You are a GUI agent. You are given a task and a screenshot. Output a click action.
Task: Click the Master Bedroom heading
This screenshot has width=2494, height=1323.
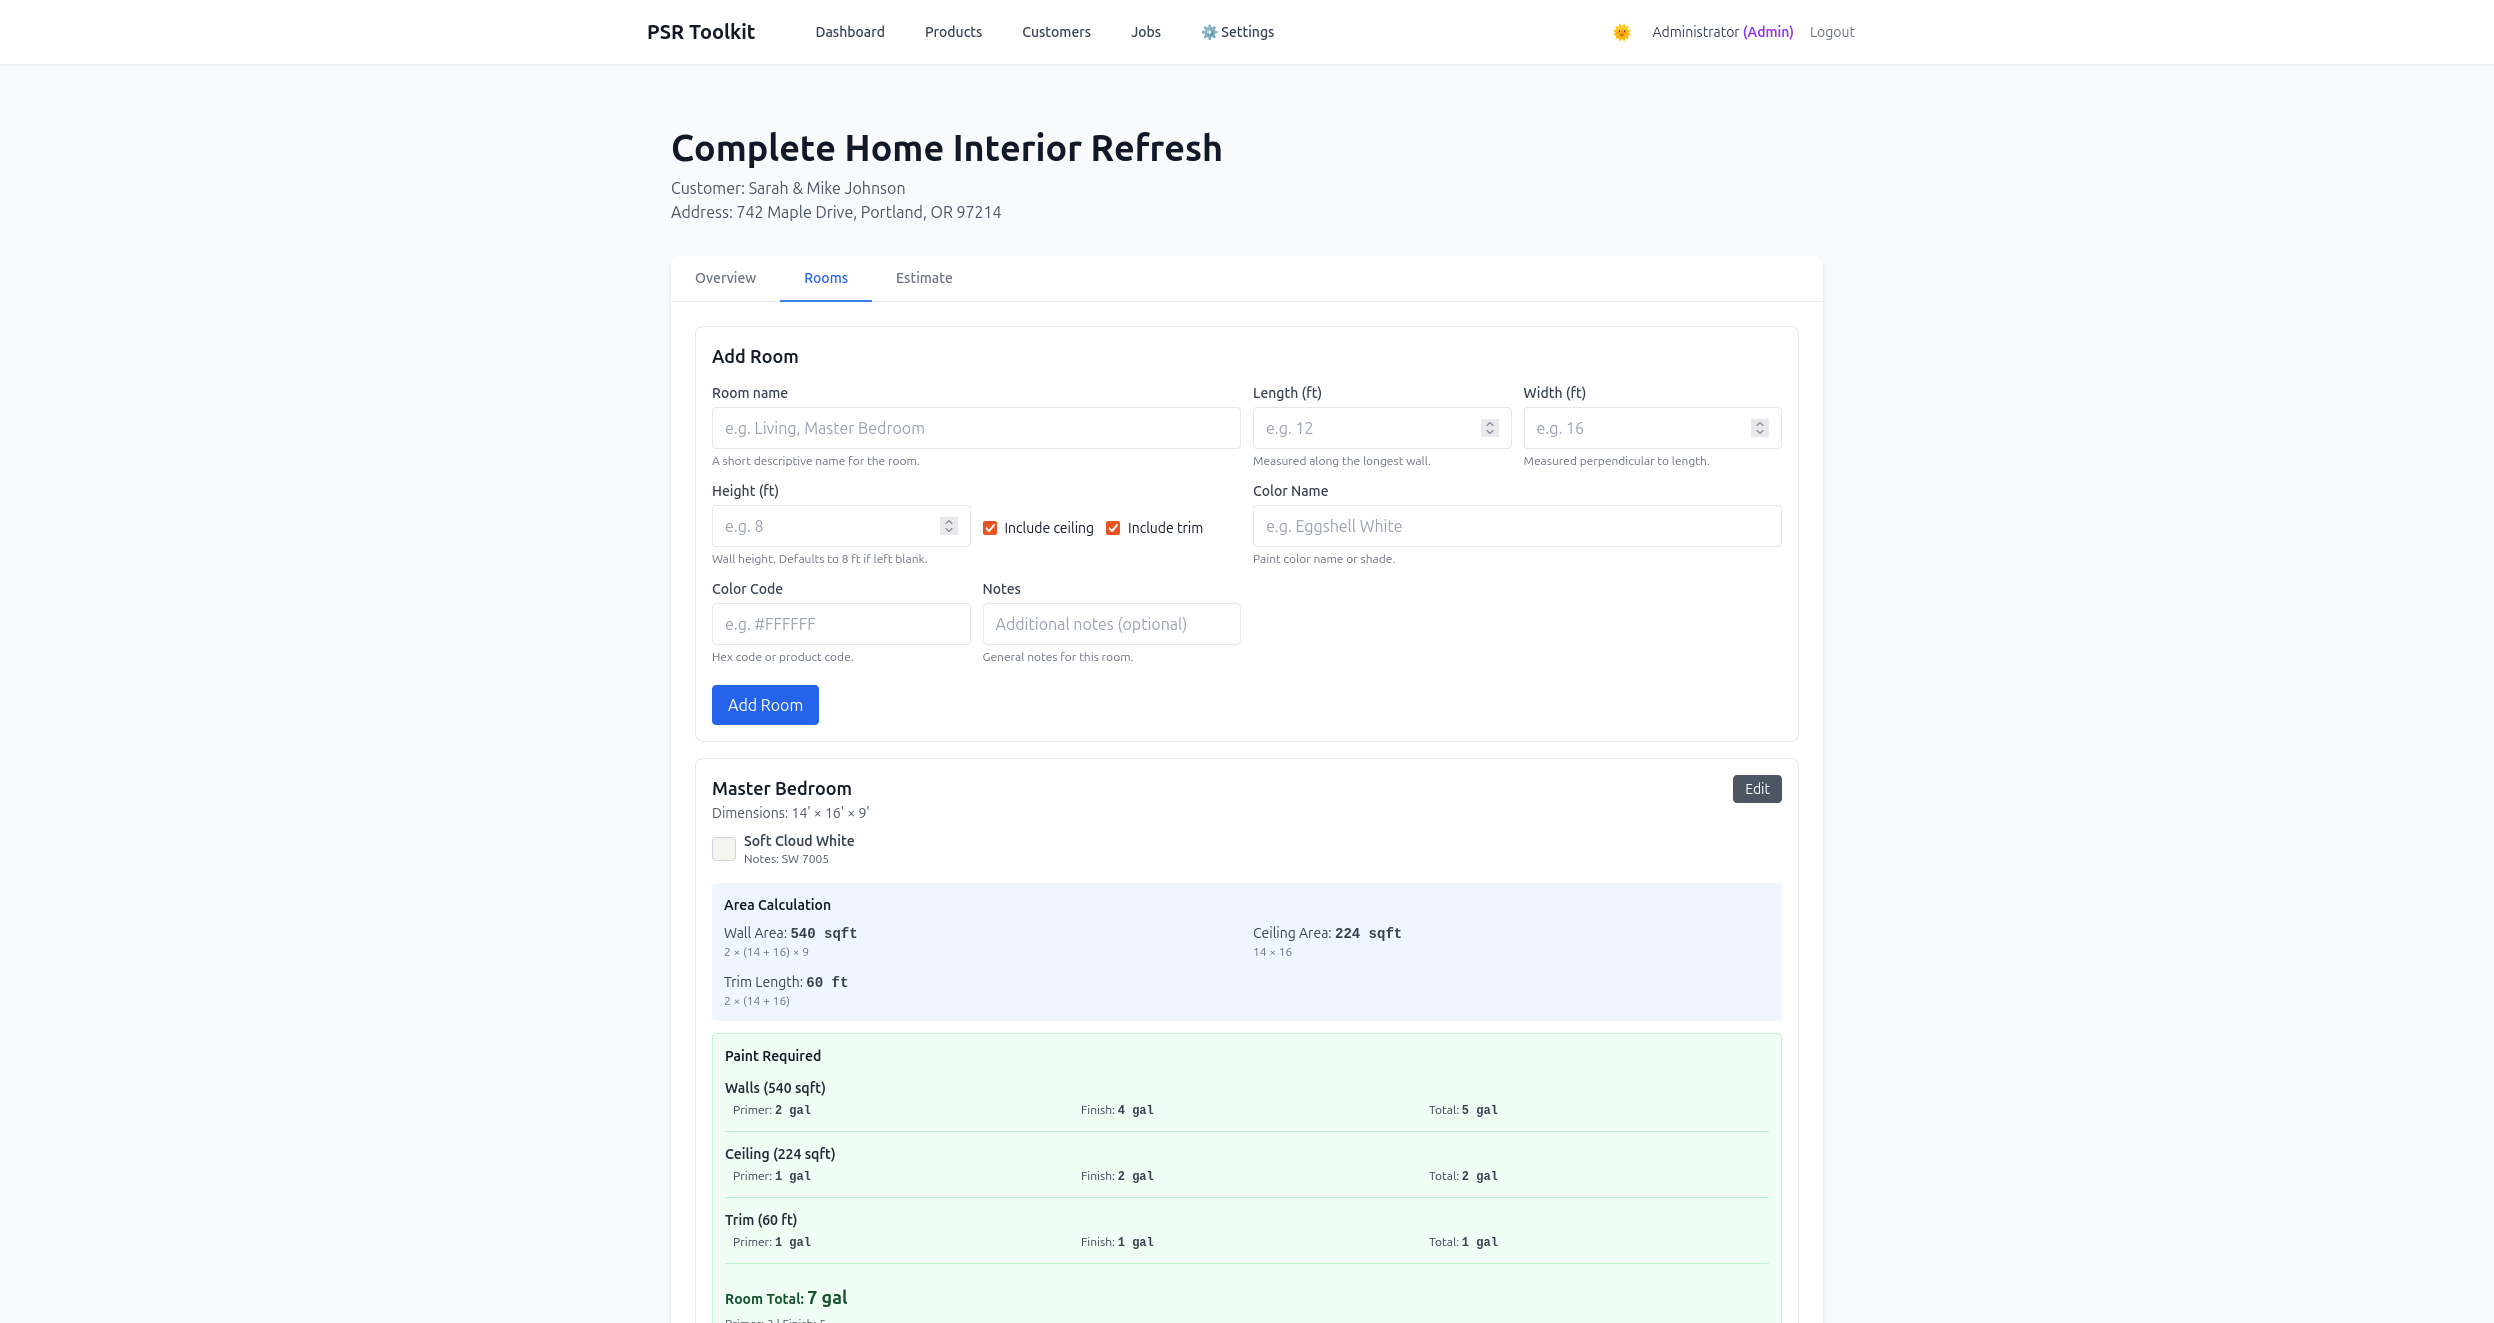click(x=782, y=789)
